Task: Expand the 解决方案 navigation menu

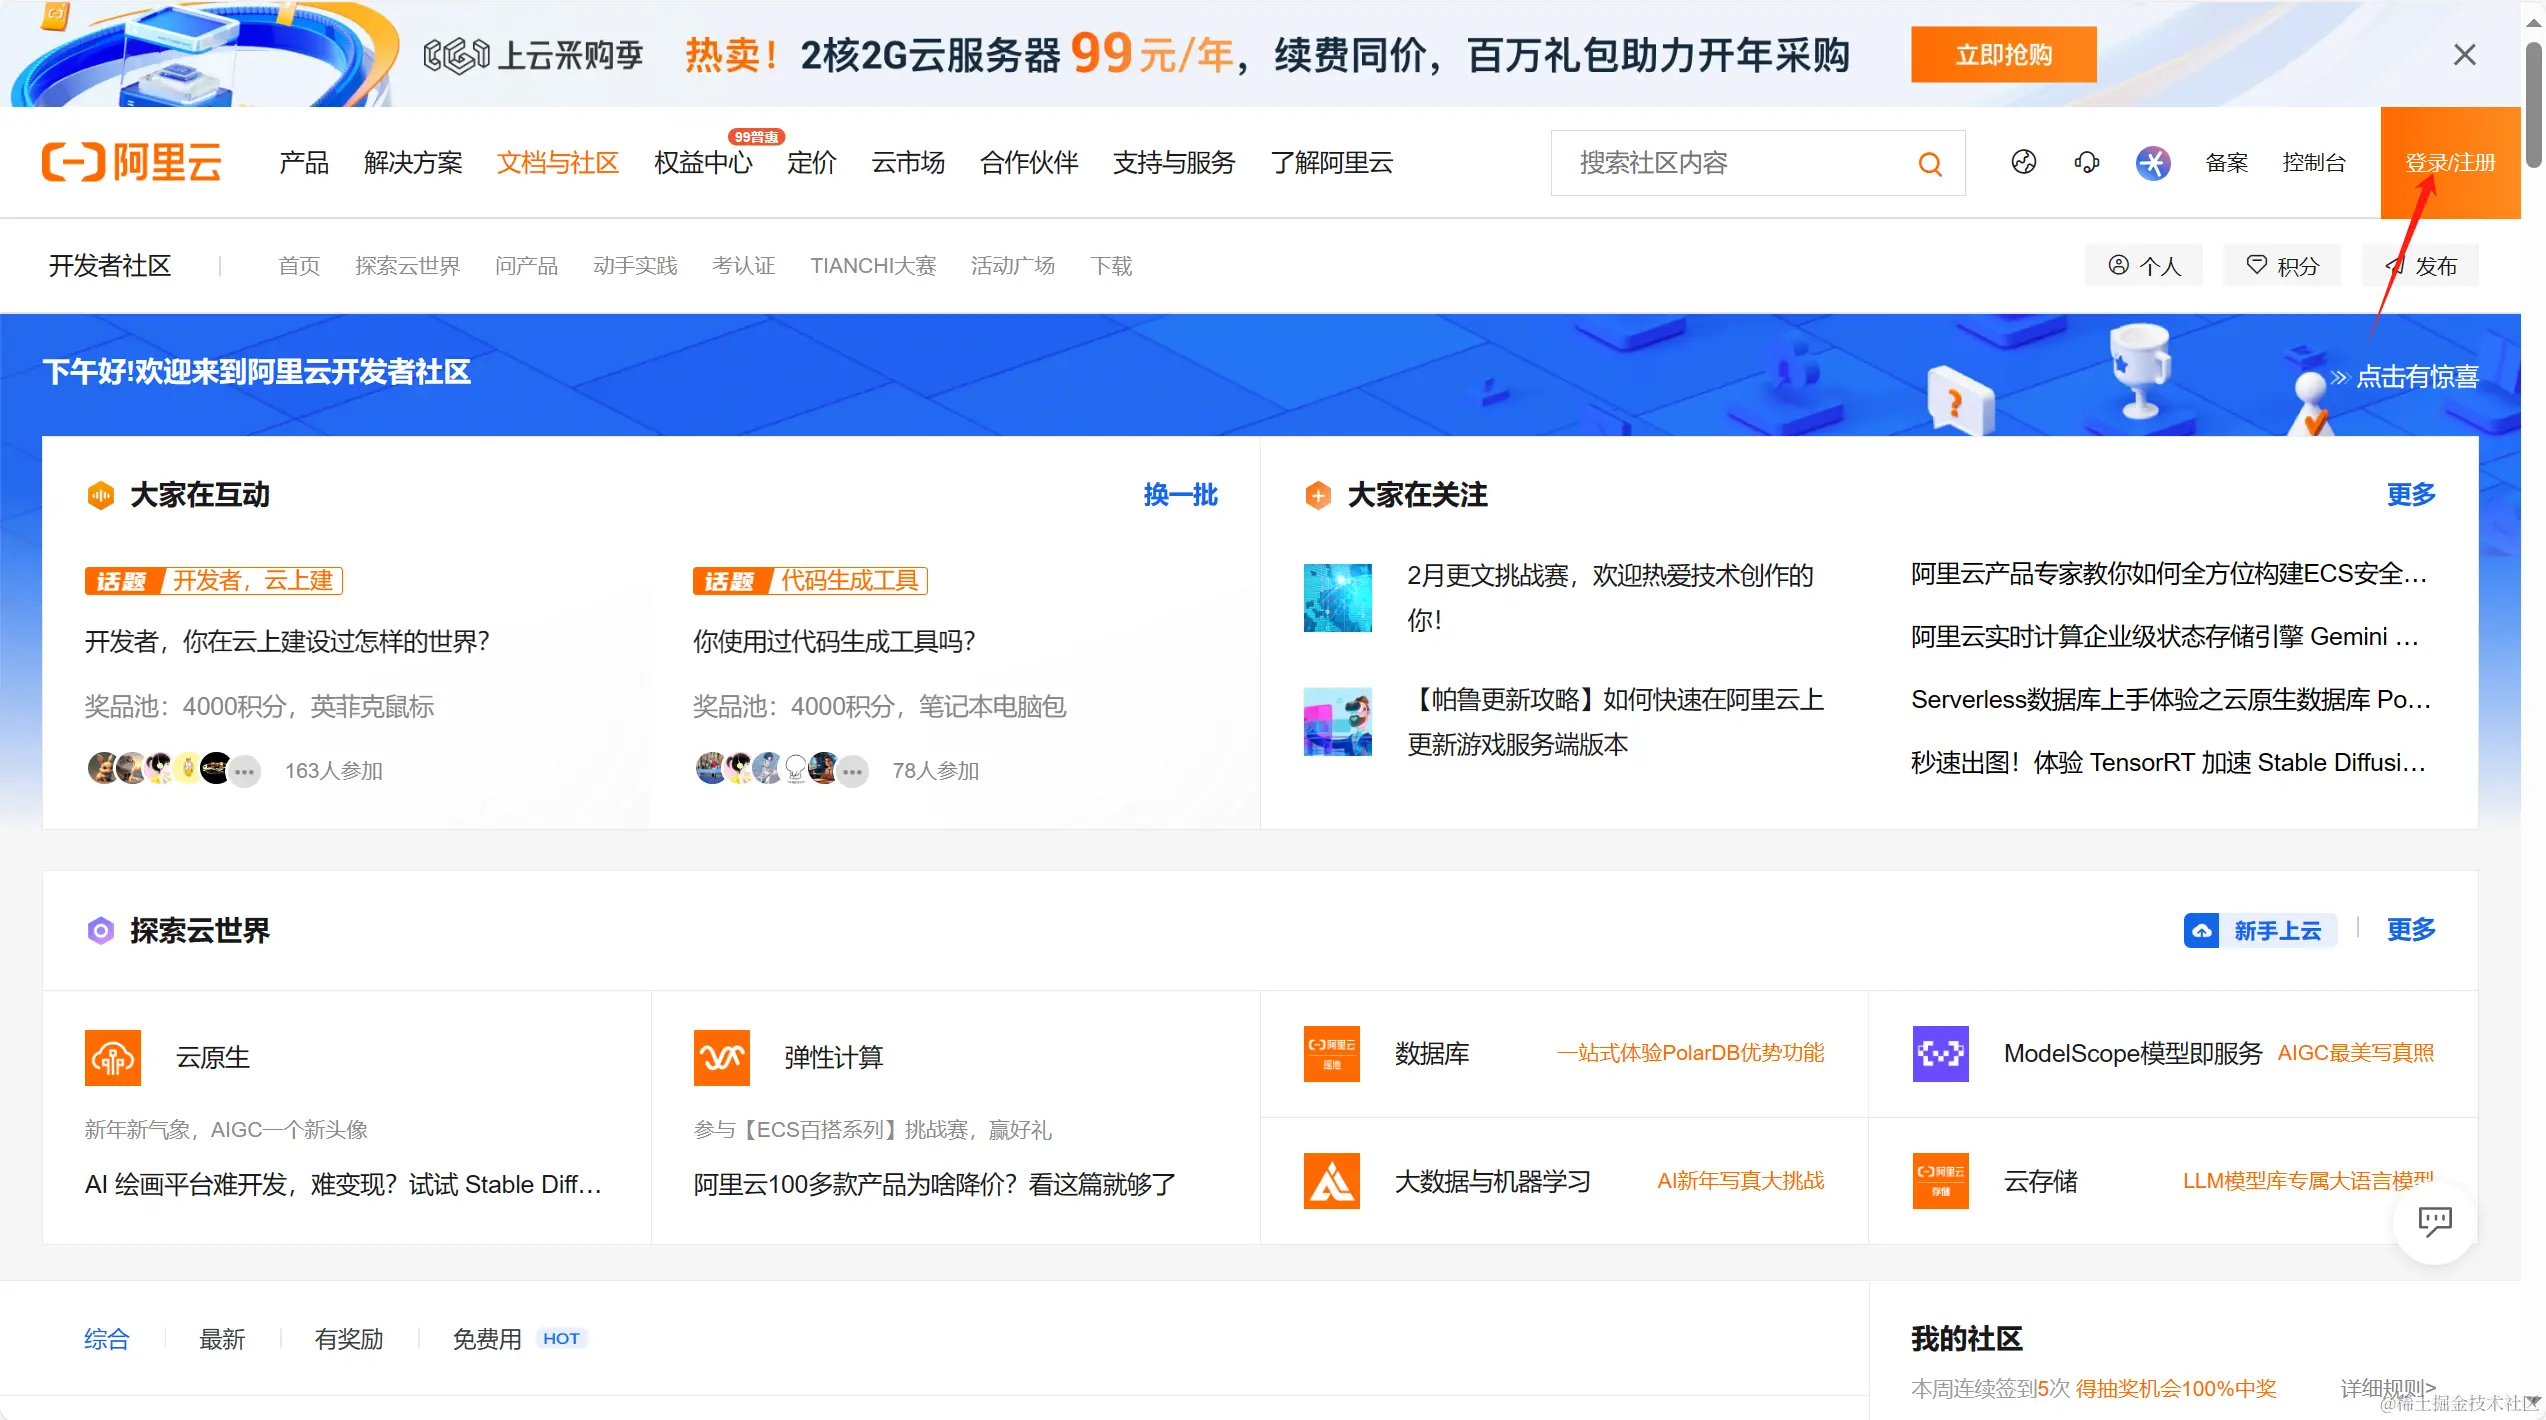Action: [x=413, y=163]
